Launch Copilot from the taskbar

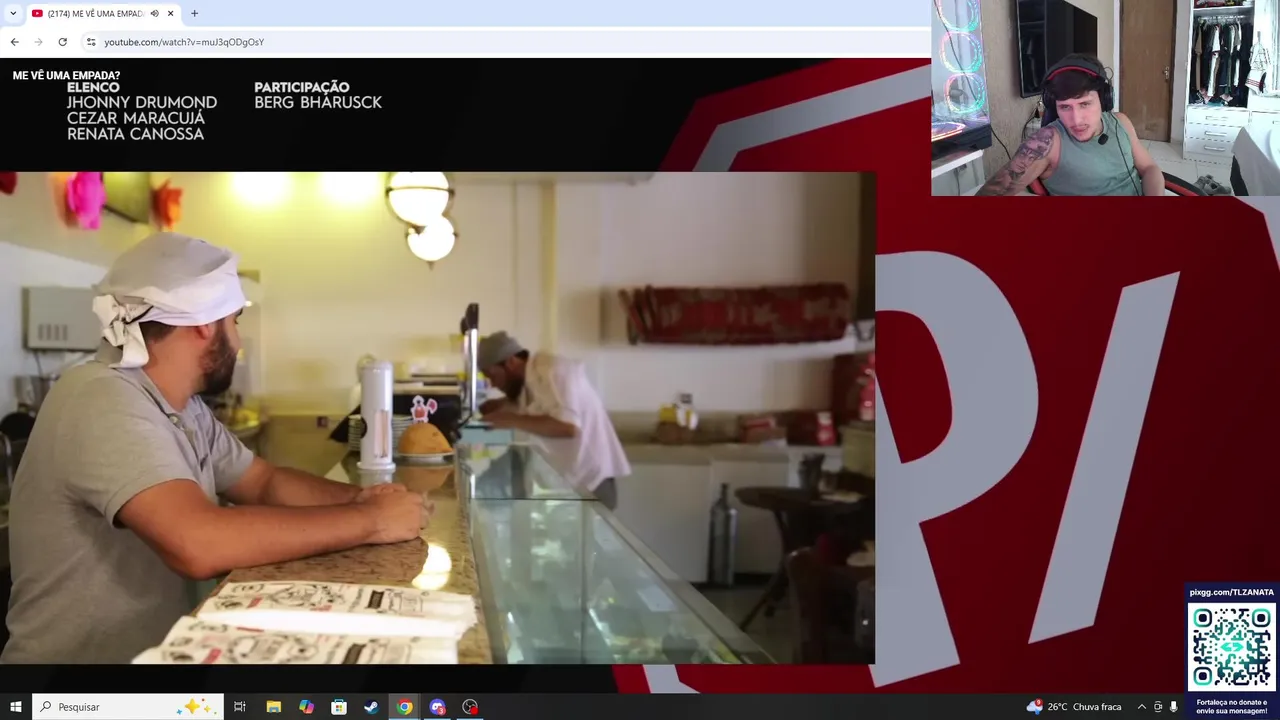point(306,707)
